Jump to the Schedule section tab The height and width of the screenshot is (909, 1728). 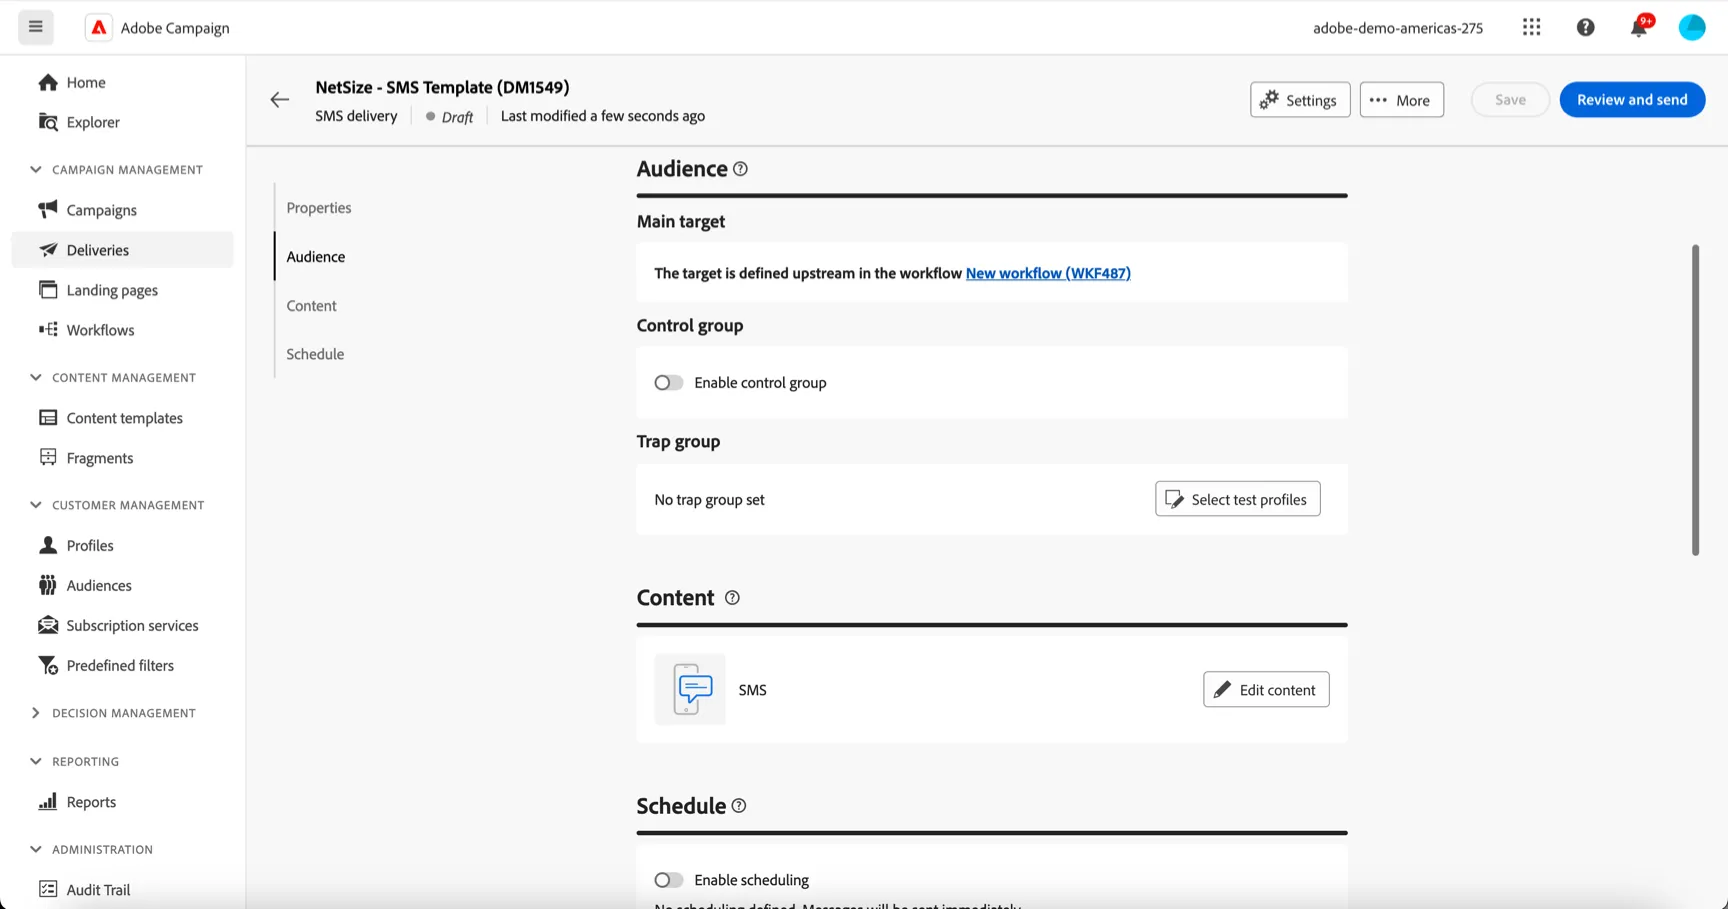click(x=315, y=354)
